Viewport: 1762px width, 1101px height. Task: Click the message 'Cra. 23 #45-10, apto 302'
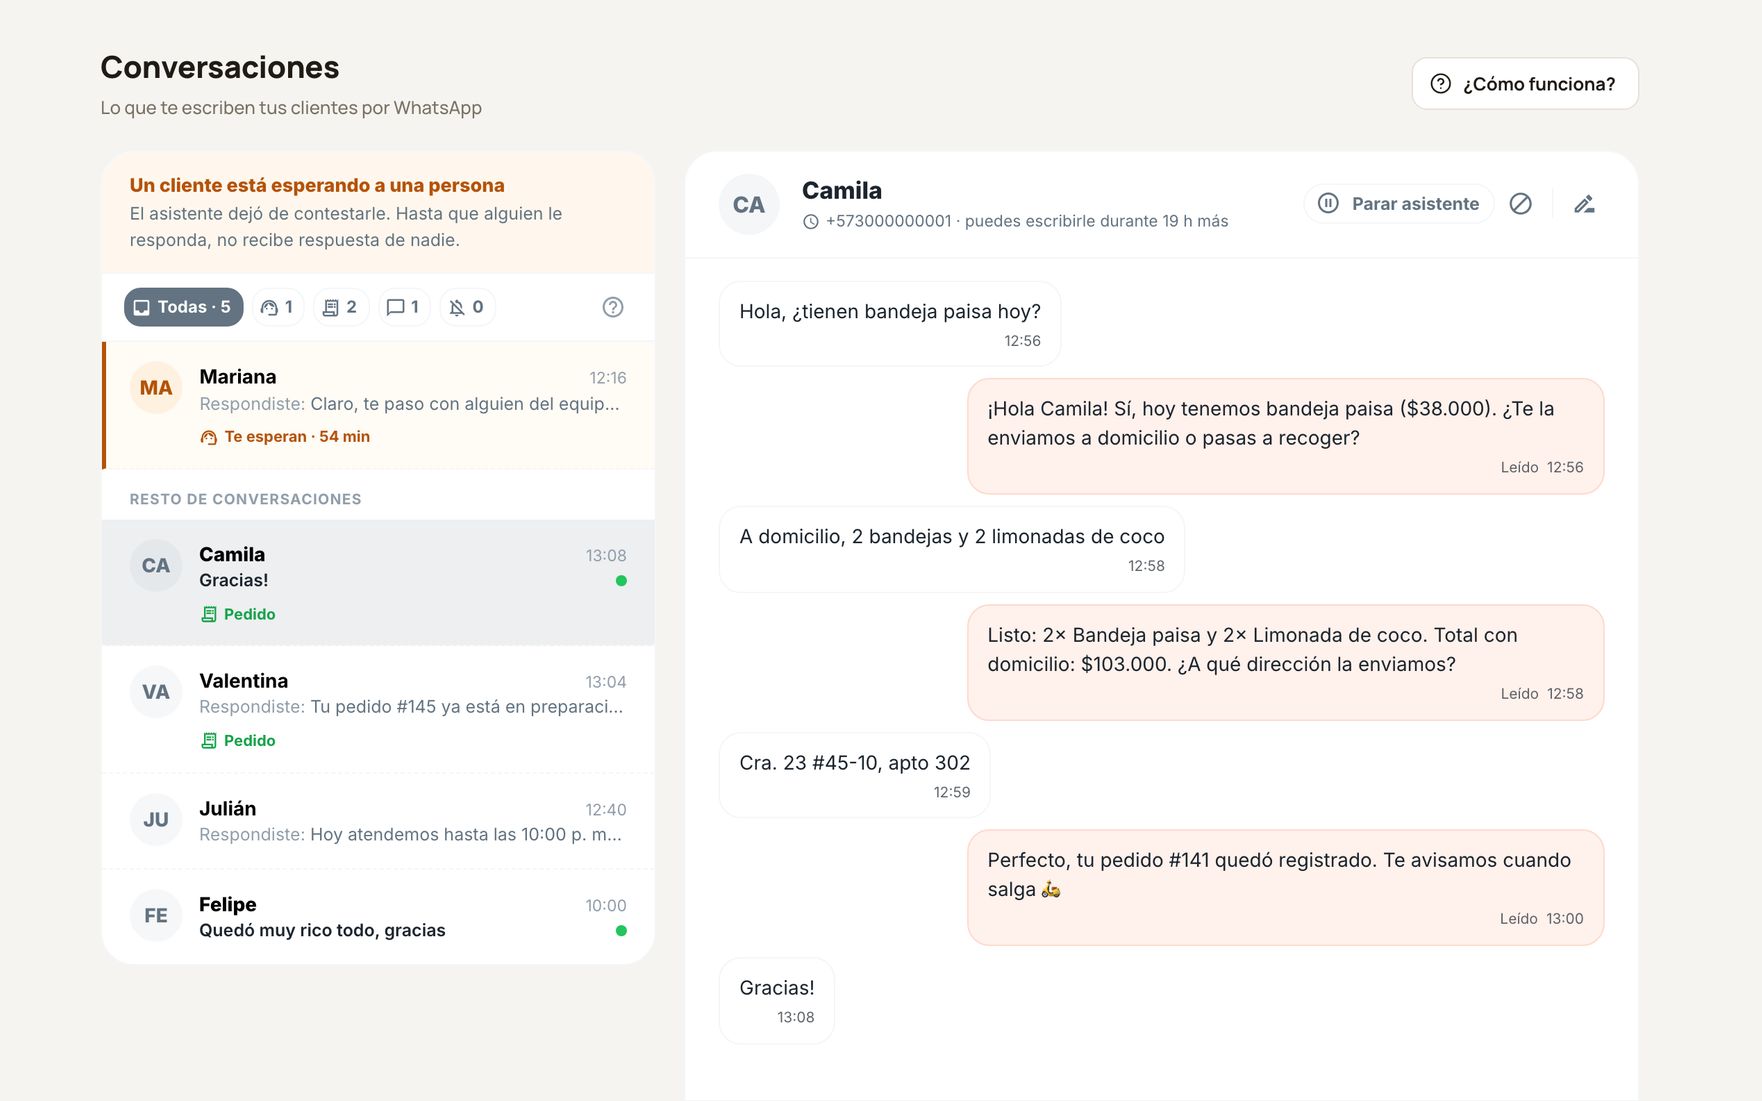[855, 775]
